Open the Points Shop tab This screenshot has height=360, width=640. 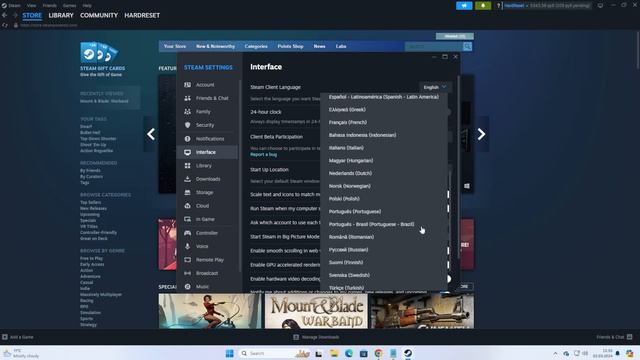pos(290,47)
